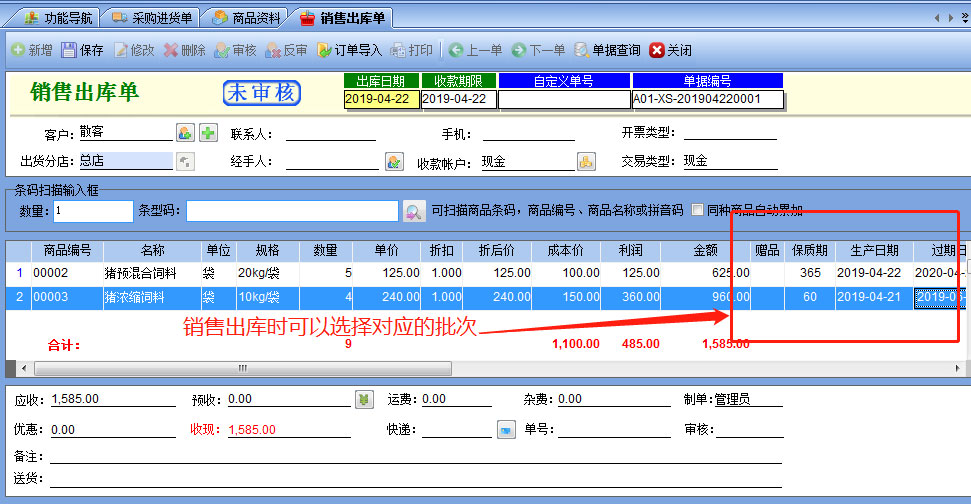
Task: Switch to the 采购进货单 tab
Action: point(152,18)
